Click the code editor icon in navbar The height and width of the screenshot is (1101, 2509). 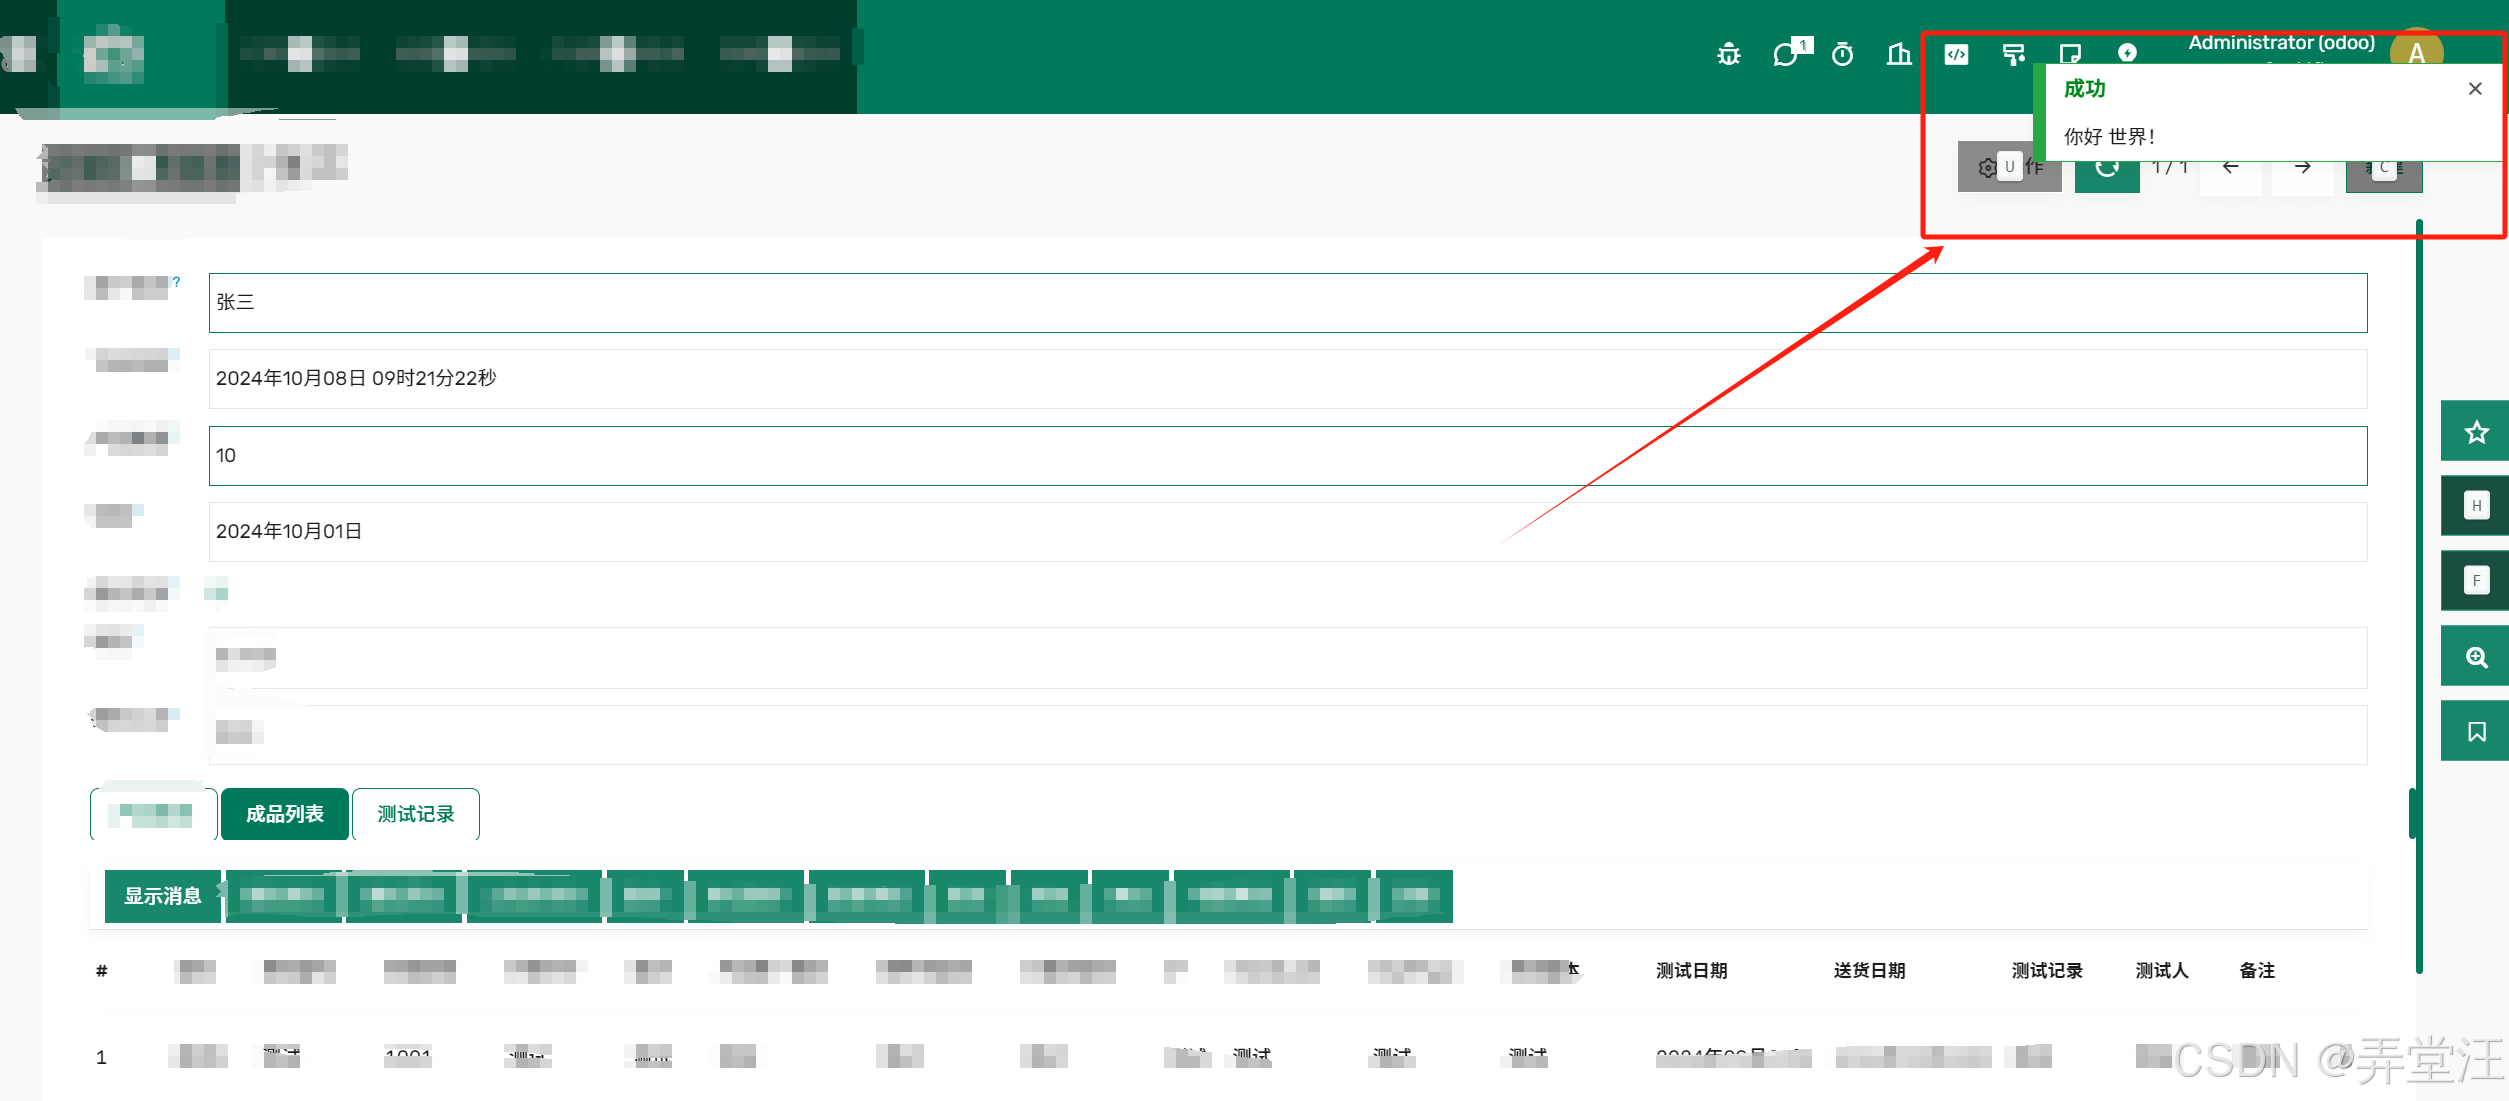click(x=1956, y=54)
